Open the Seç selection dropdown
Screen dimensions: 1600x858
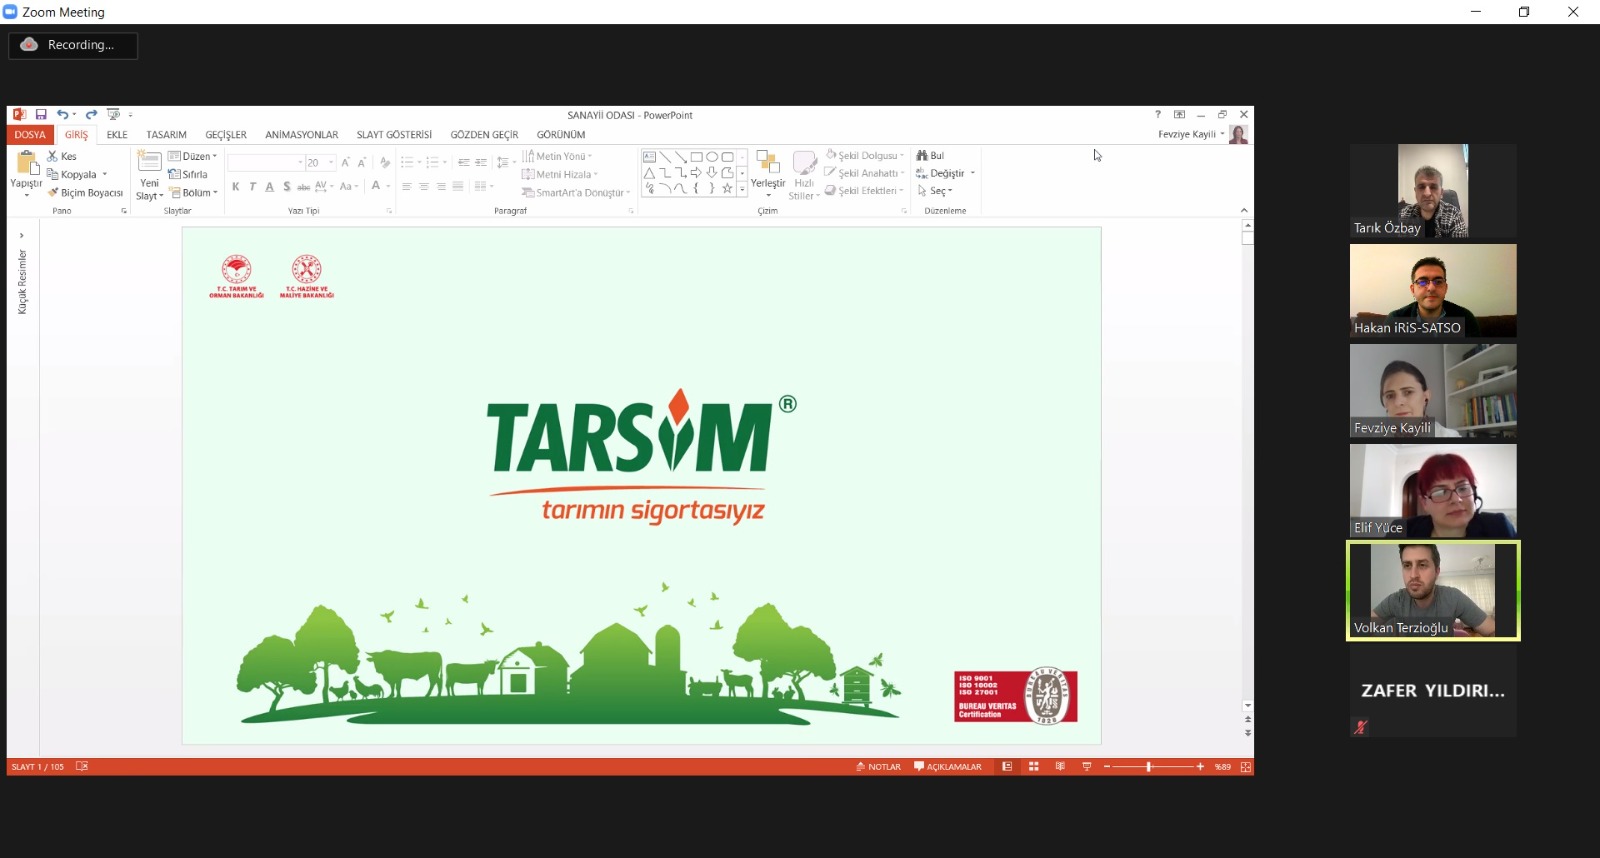click(936, 191)
